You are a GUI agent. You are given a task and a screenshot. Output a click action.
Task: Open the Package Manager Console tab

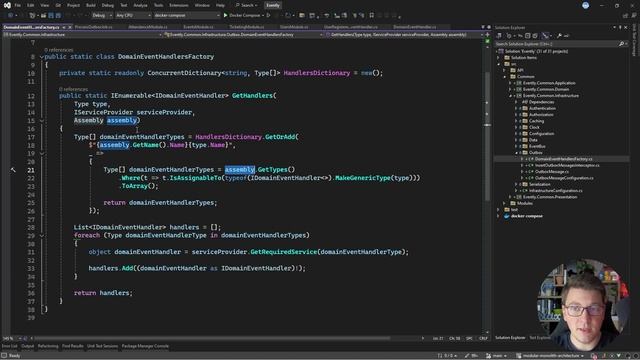click(145, 346)
